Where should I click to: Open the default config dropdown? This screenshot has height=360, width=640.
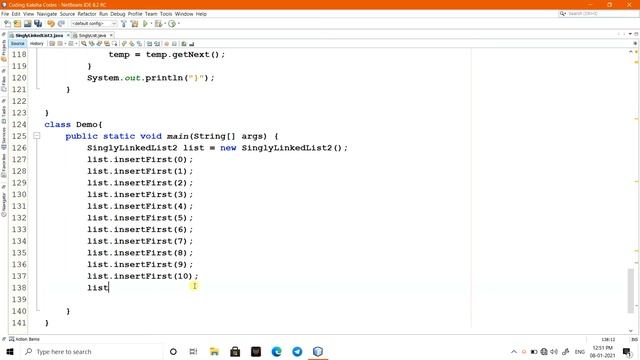[94, 24]
